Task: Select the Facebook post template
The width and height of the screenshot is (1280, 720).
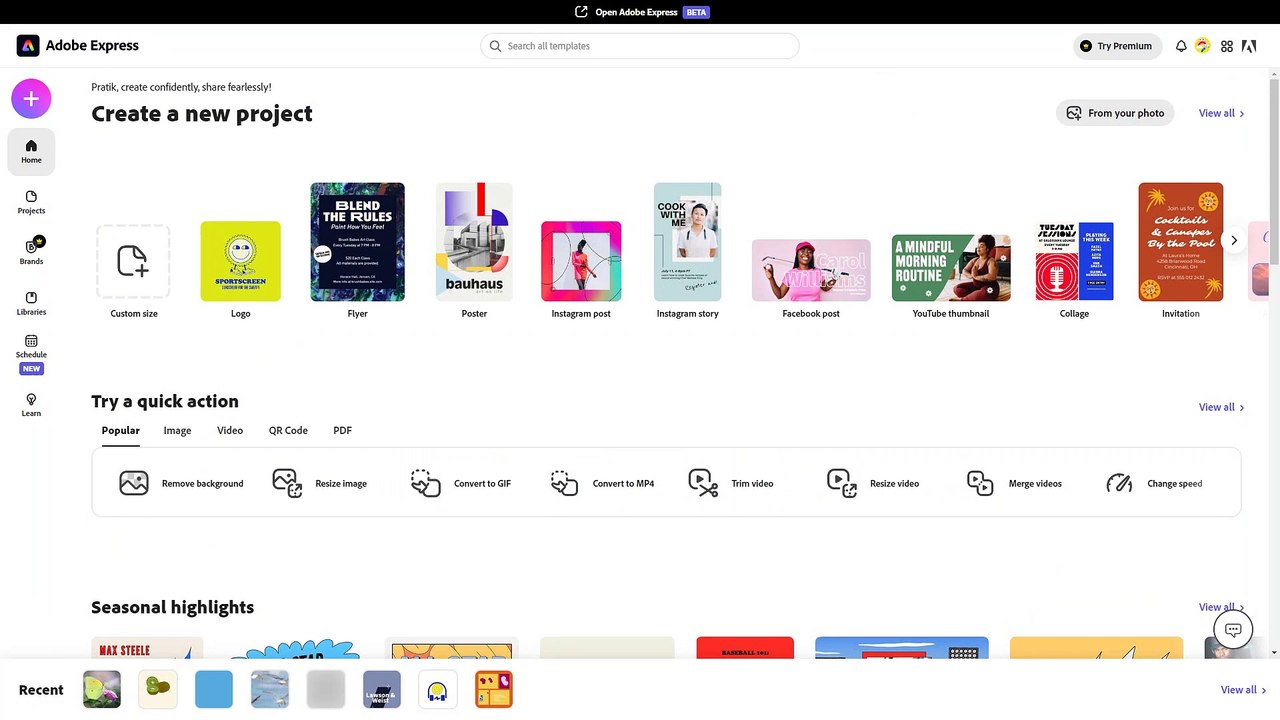Action: 811,270
